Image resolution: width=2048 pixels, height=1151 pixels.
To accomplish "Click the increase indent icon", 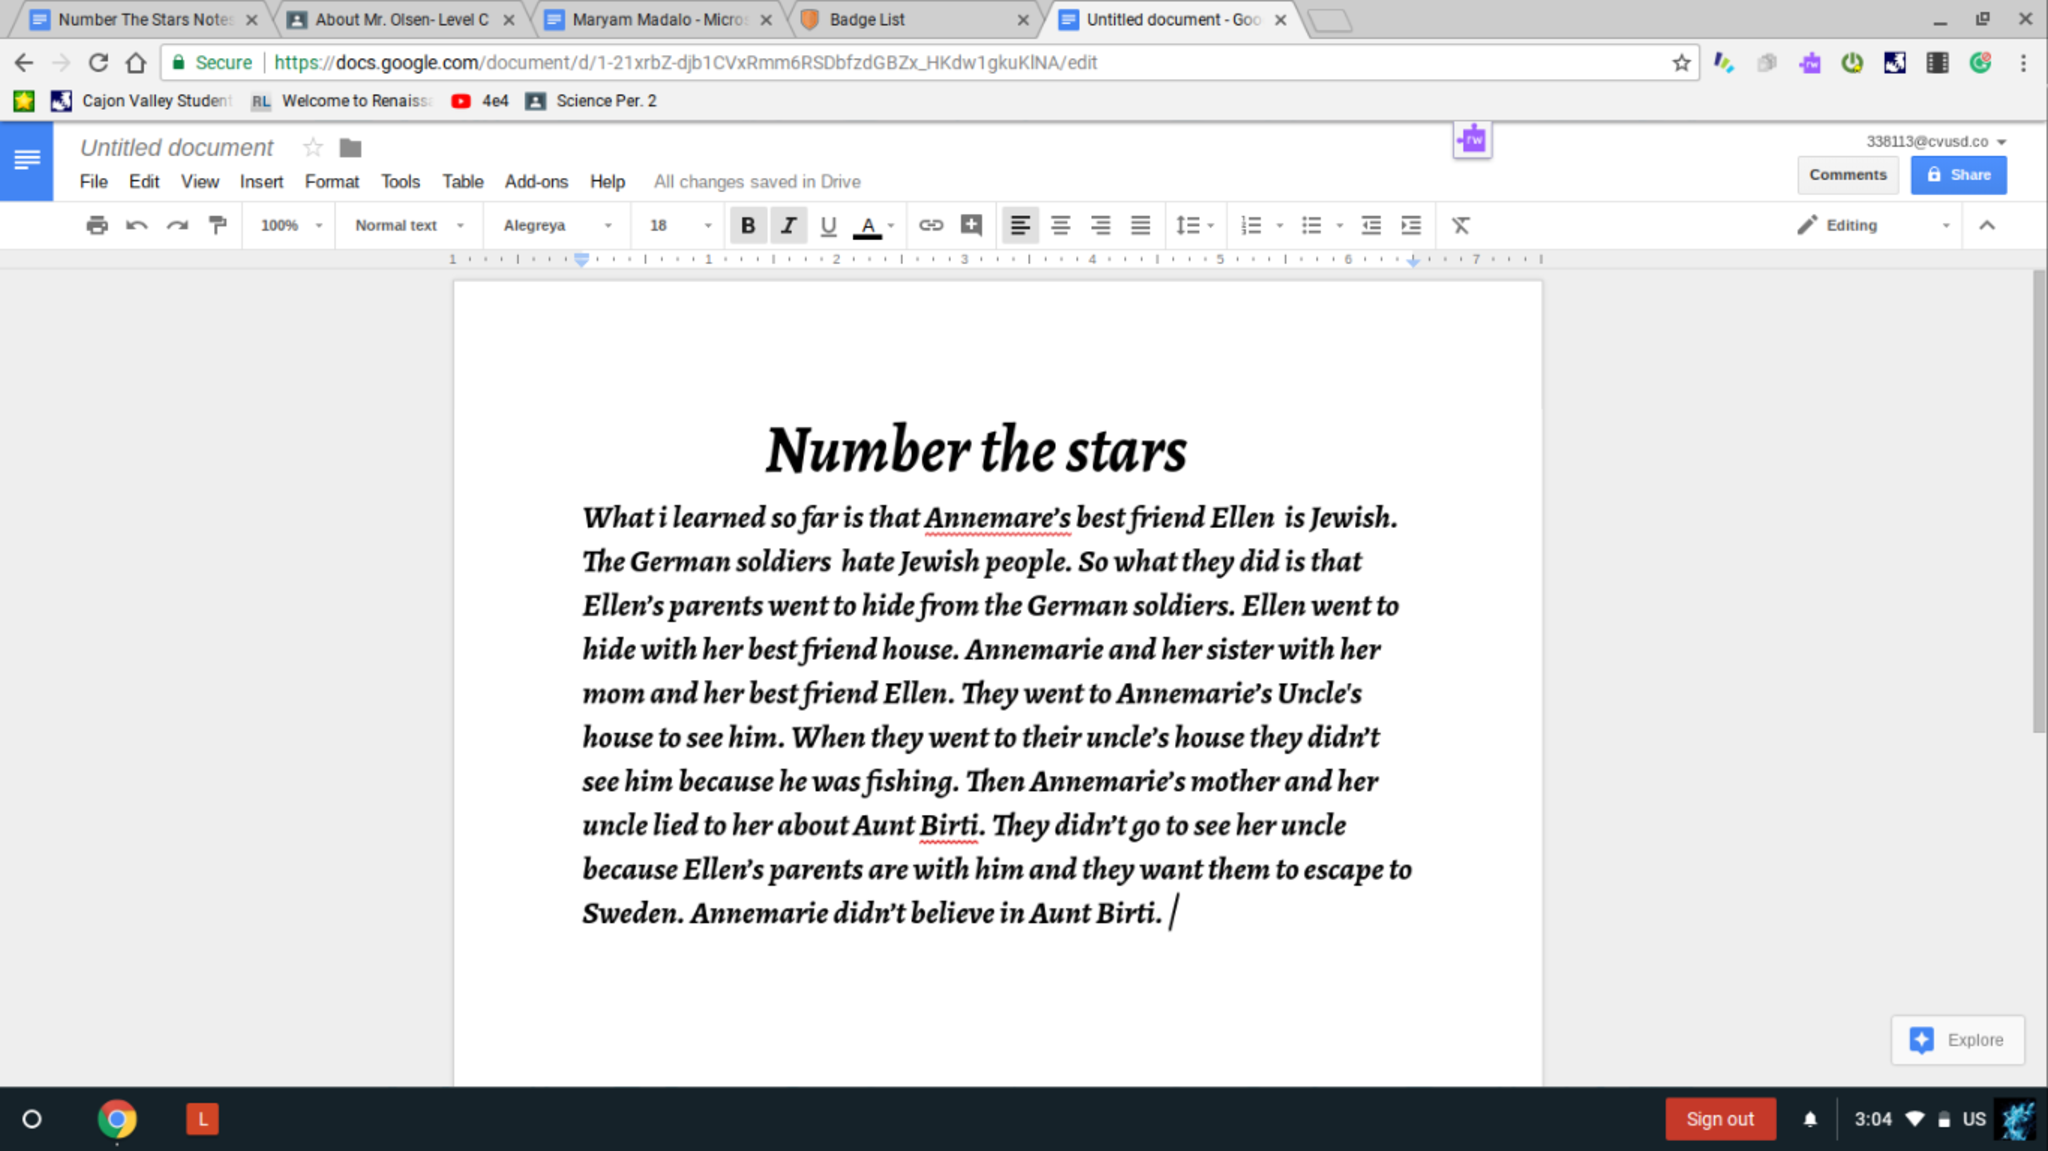I will 1411,225.
